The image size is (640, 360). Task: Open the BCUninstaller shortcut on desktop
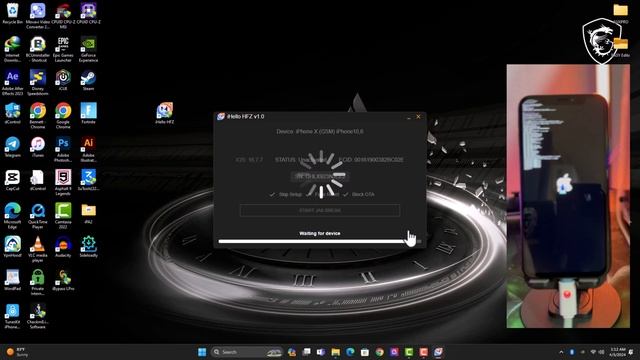tap(38, 49)
